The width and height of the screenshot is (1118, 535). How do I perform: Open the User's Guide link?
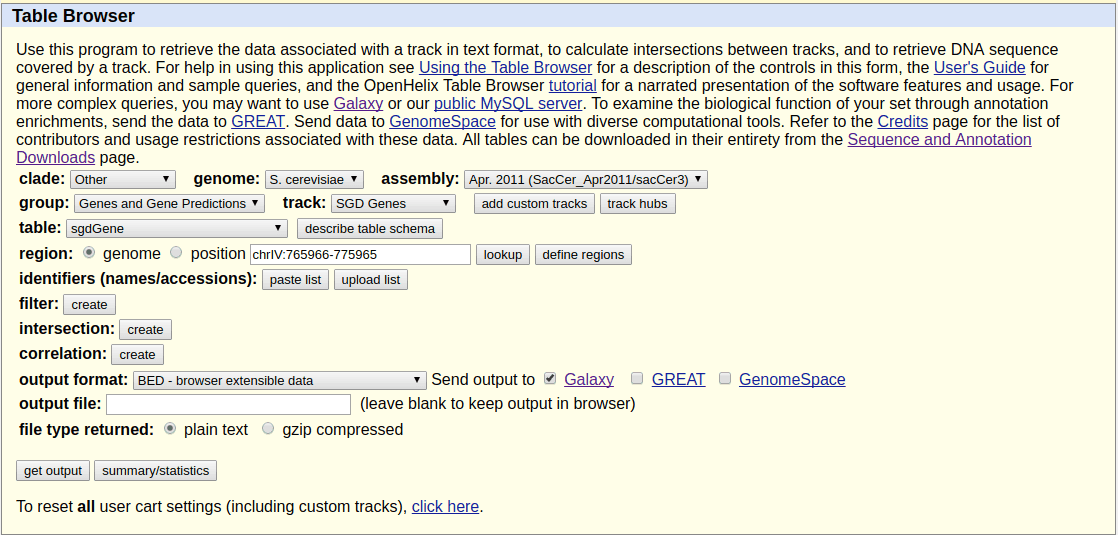click(979, 68)
